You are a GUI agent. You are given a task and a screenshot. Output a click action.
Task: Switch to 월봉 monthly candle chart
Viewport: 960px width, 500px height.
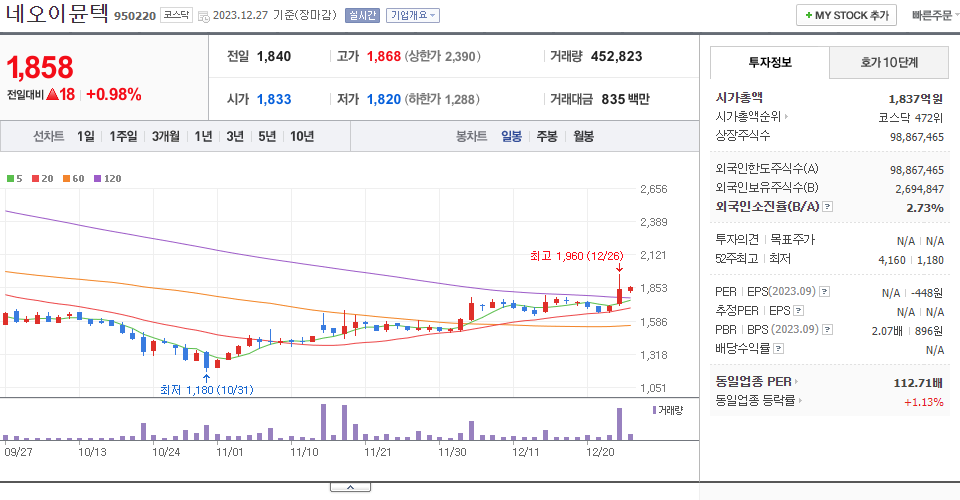click(583, 136)
